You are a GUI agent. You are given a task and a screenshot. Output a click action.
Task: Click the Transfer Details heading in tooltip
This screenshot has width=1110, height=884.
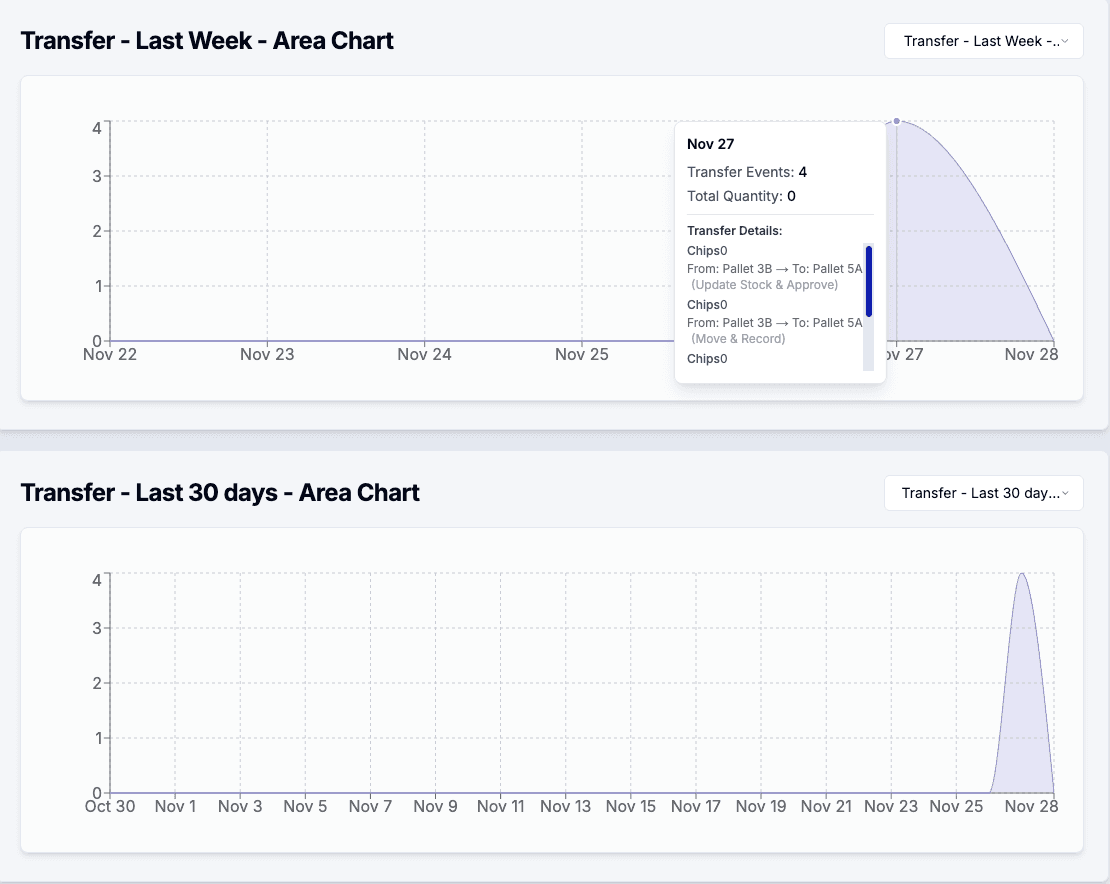point(734,231)
